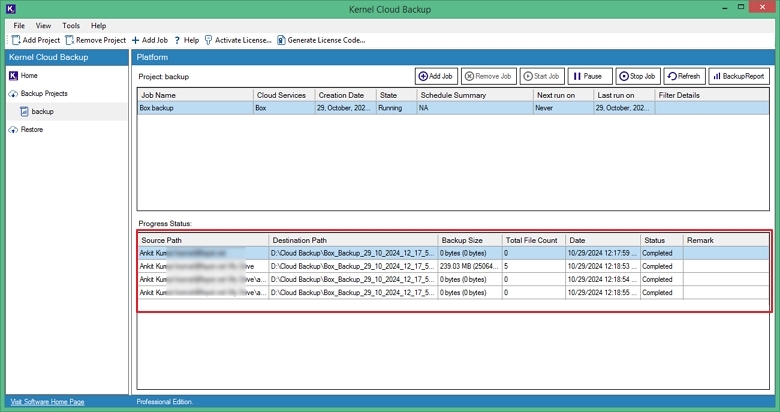Open Help from the toolbar

[x=186, y=40]
